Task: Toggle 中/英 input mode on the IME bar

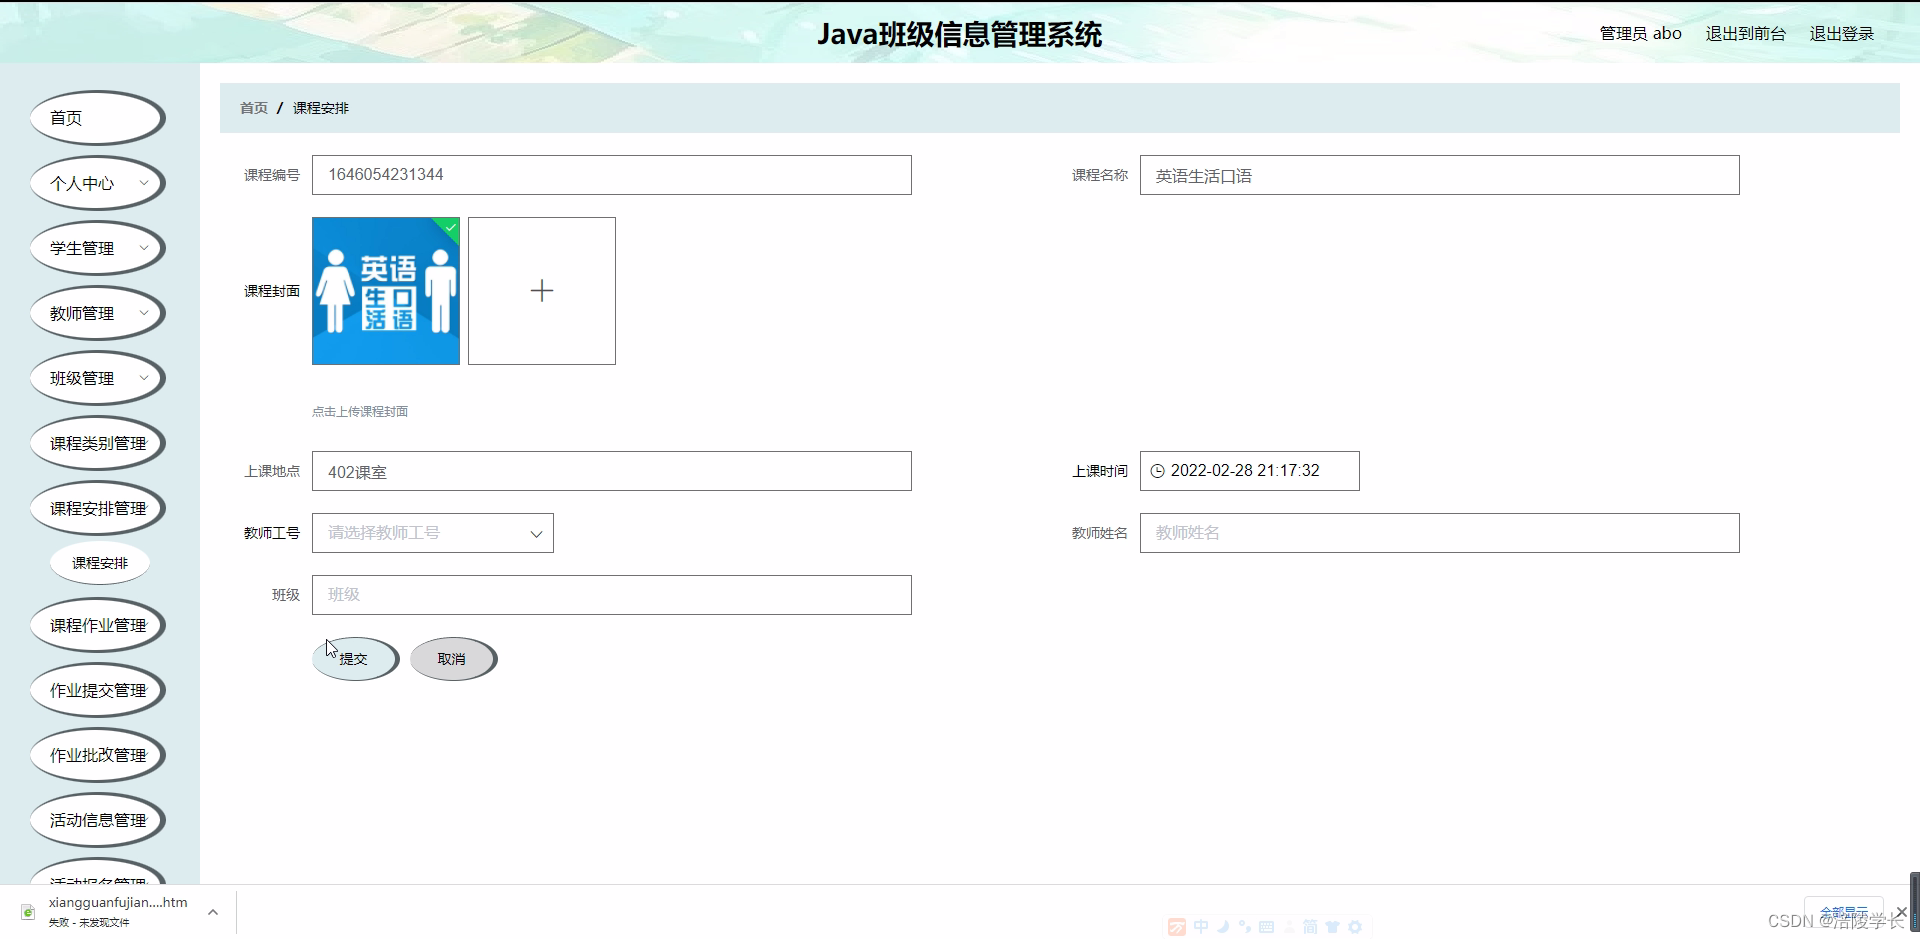Action: [x=1201, y=927]
